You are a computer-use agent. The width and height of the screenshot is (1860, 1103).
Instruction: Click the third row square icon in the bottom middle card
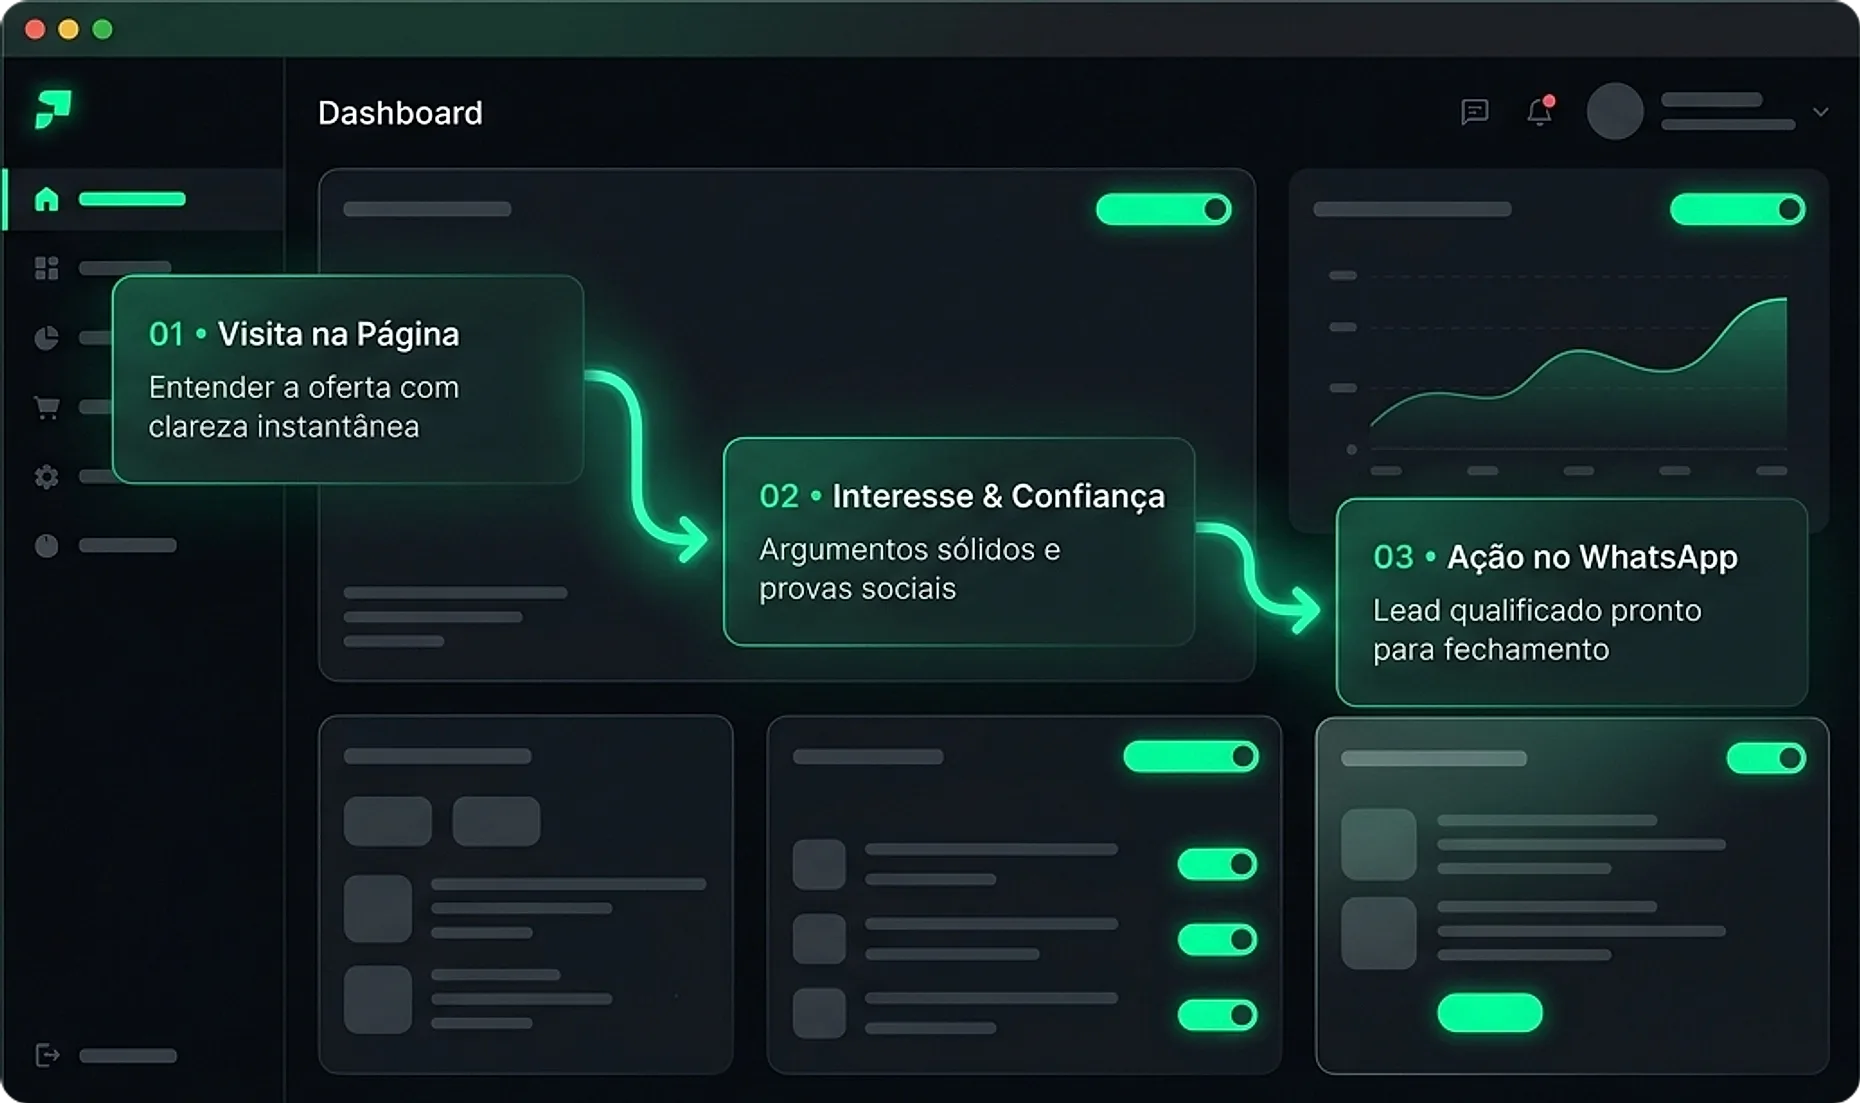pyautogui.click(x=819, y=1013)
